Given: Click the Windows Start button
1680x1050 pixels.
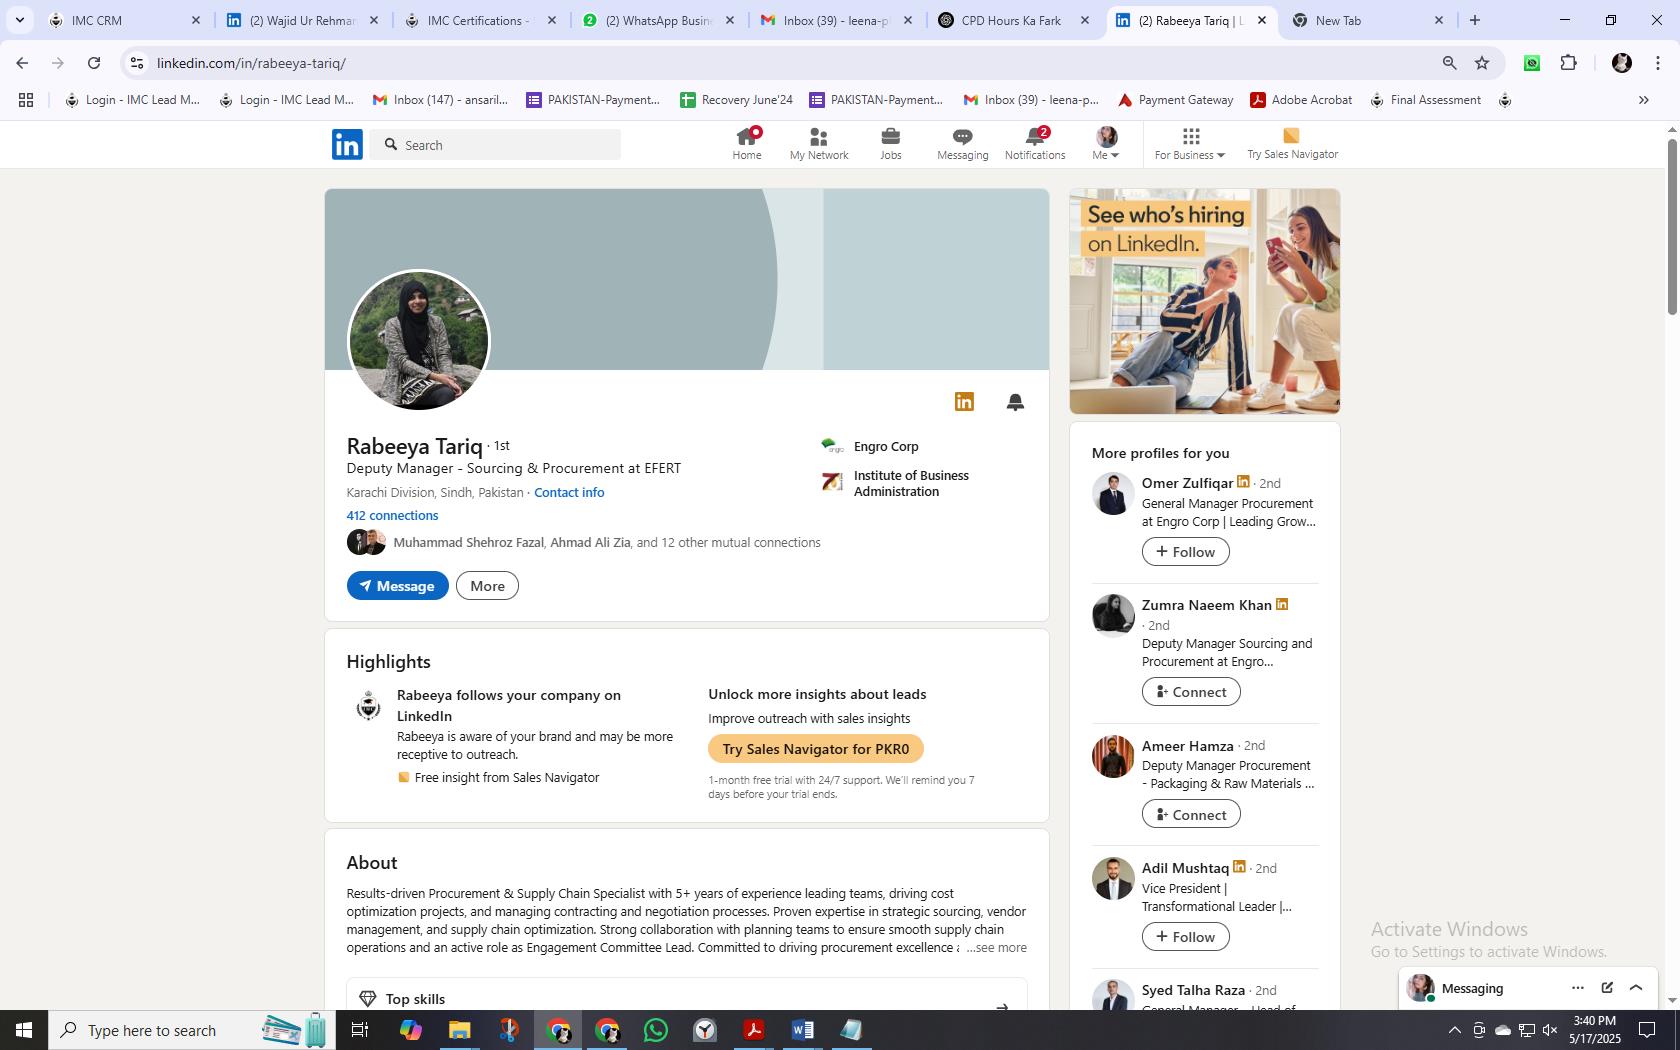Looking at the screenshot, I should coord(23,1030).
